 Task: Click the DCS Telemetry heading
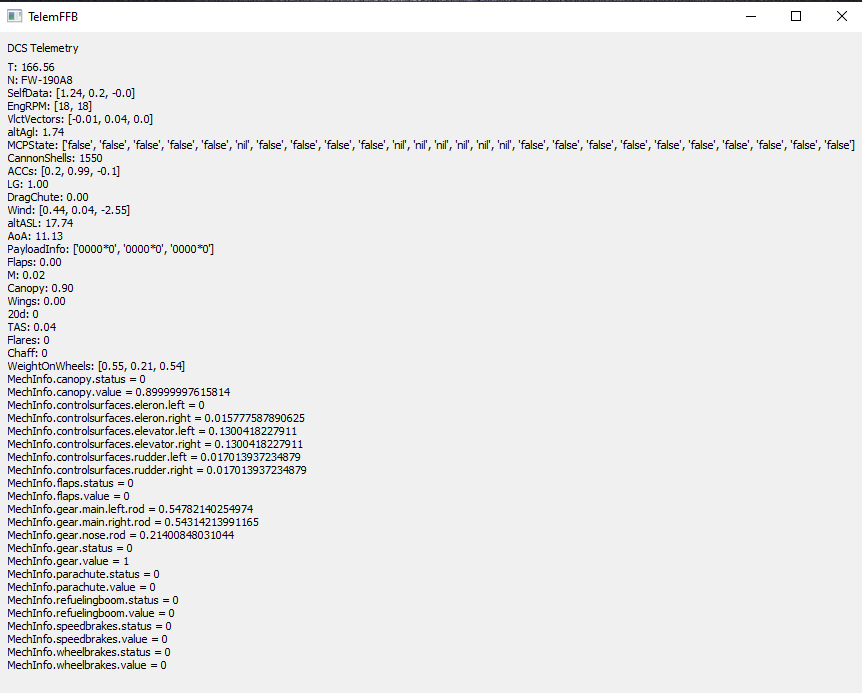tap(43, 48)
